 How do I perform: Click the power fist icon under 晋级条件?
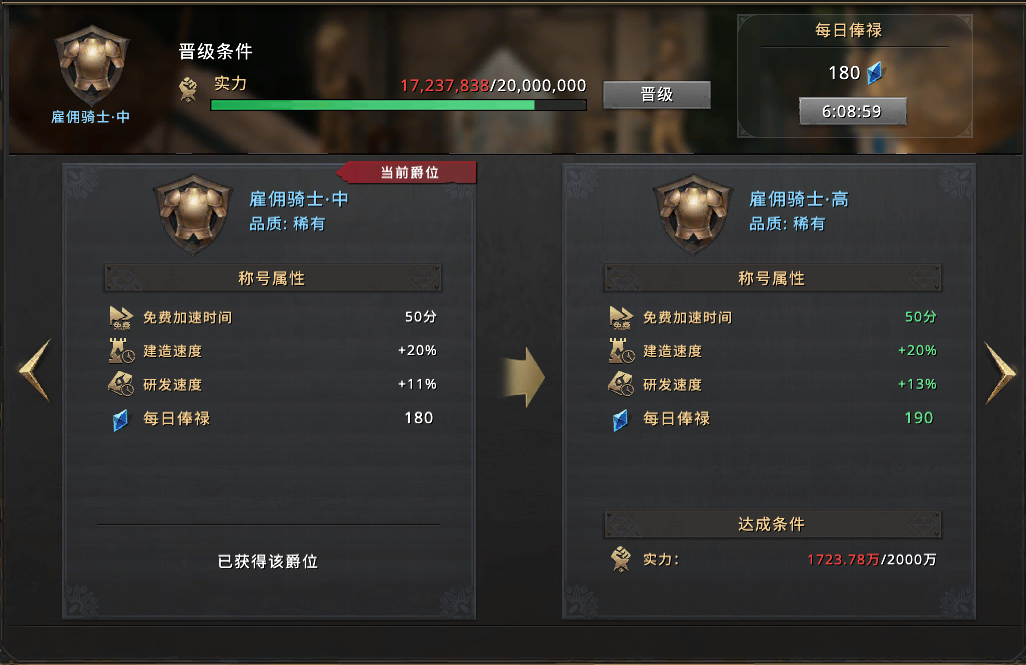(188, 89)
